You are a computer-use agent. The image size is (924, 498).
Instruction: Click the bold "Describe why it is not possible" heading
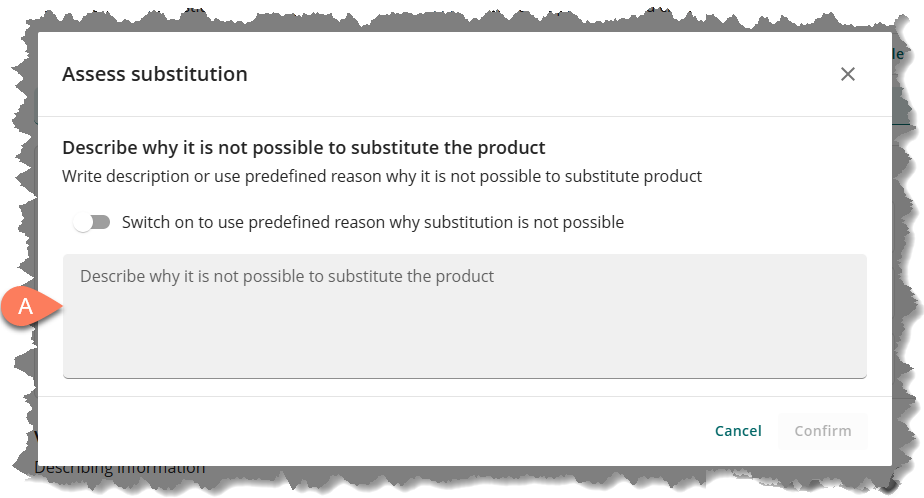[303, 148]
